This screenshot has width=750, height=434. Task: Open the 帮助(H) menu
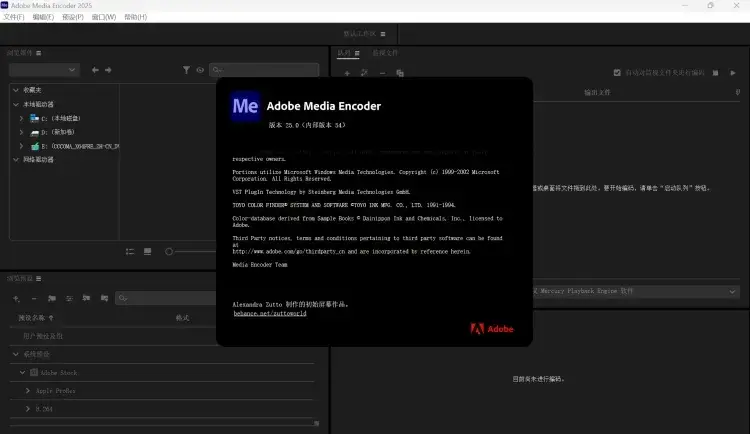tap(137, 17)
